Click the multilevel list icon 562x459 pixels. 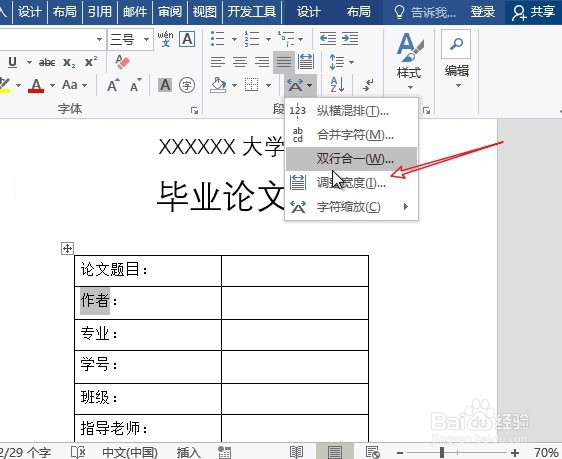pyautogui.click(x=286, y=38)
